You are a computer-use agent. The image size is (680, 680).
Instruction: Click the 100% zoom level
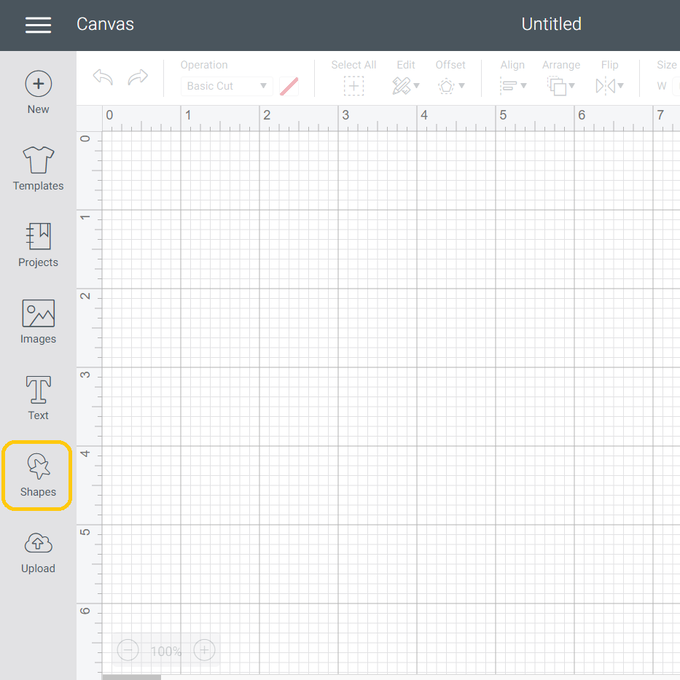(166, 651)
